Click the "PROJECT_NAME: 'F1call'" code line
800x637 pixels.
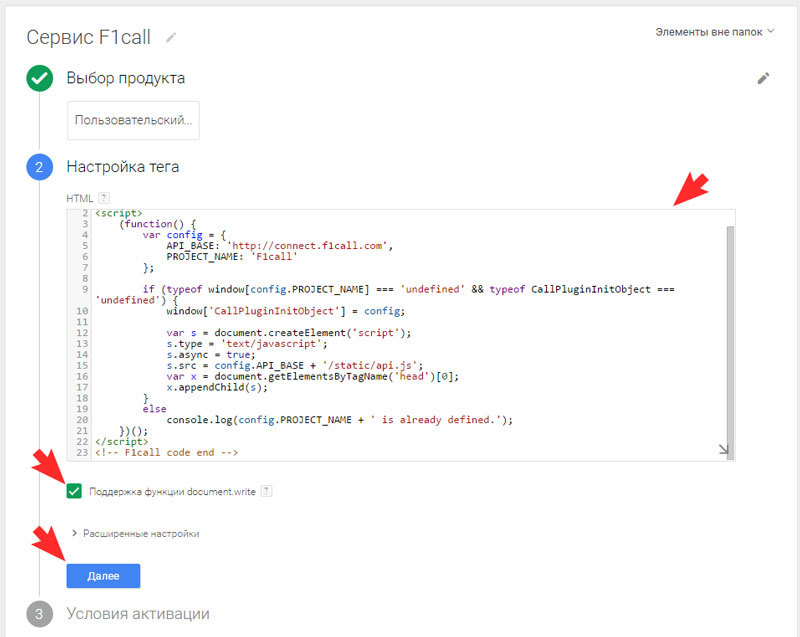click(x=232, y=257)
